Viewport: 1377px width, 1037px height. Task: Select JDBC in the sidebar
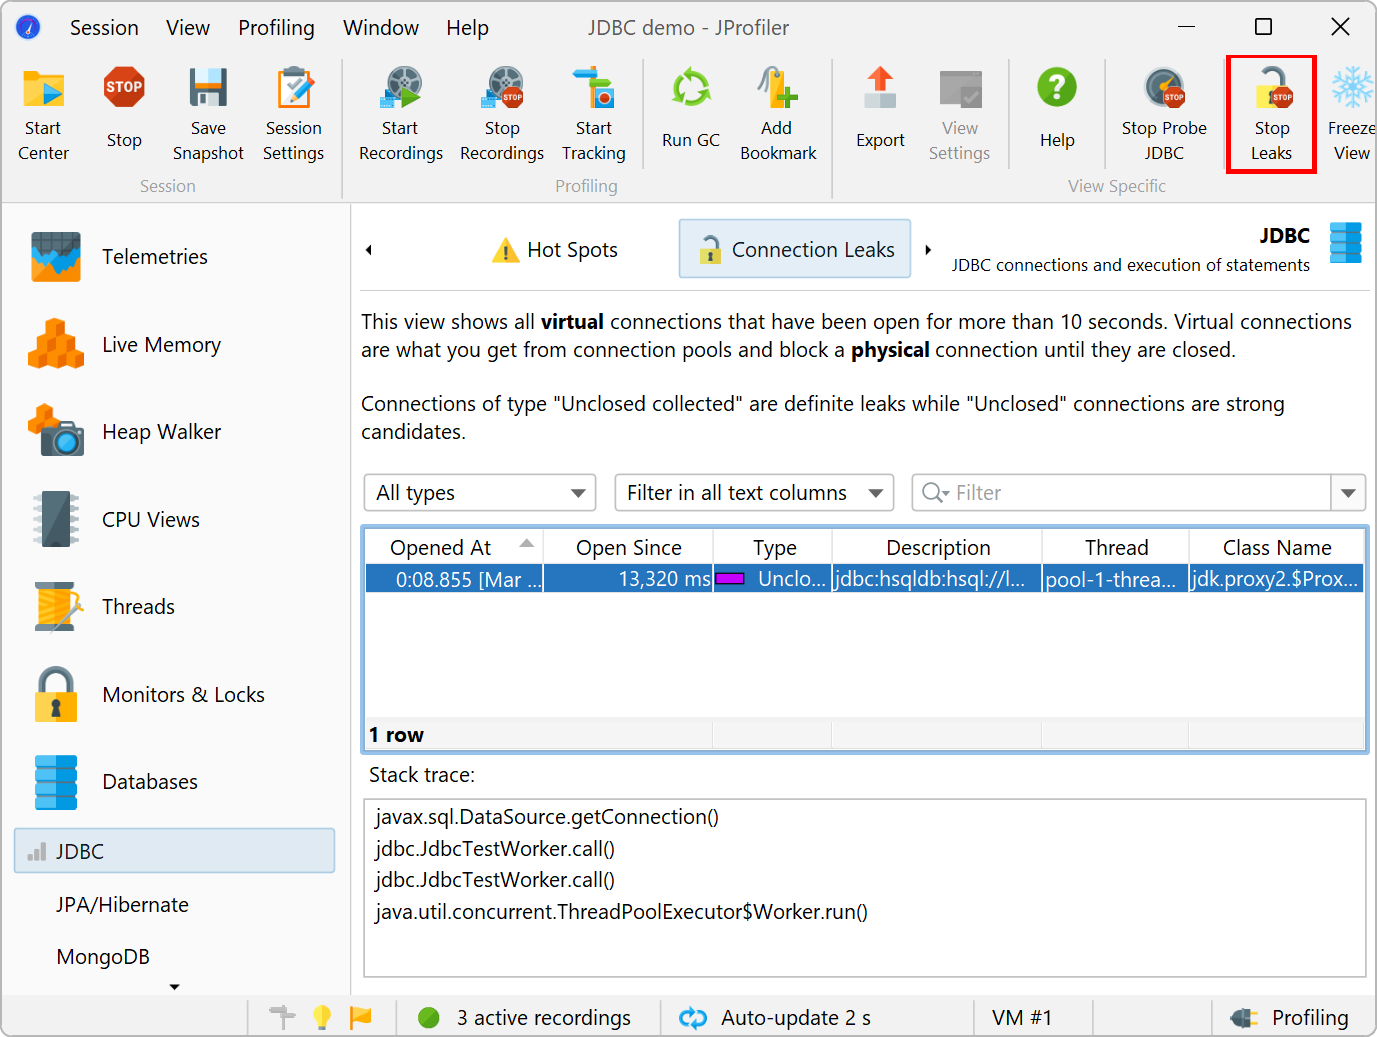175,851
